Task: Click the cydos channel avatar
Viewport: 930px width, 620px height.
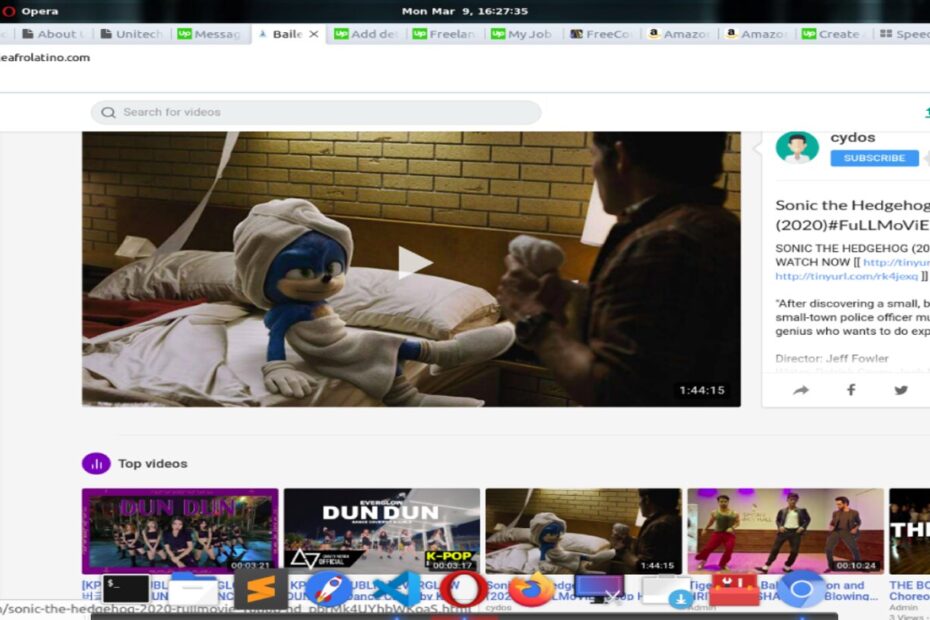Action: (797, 148)
